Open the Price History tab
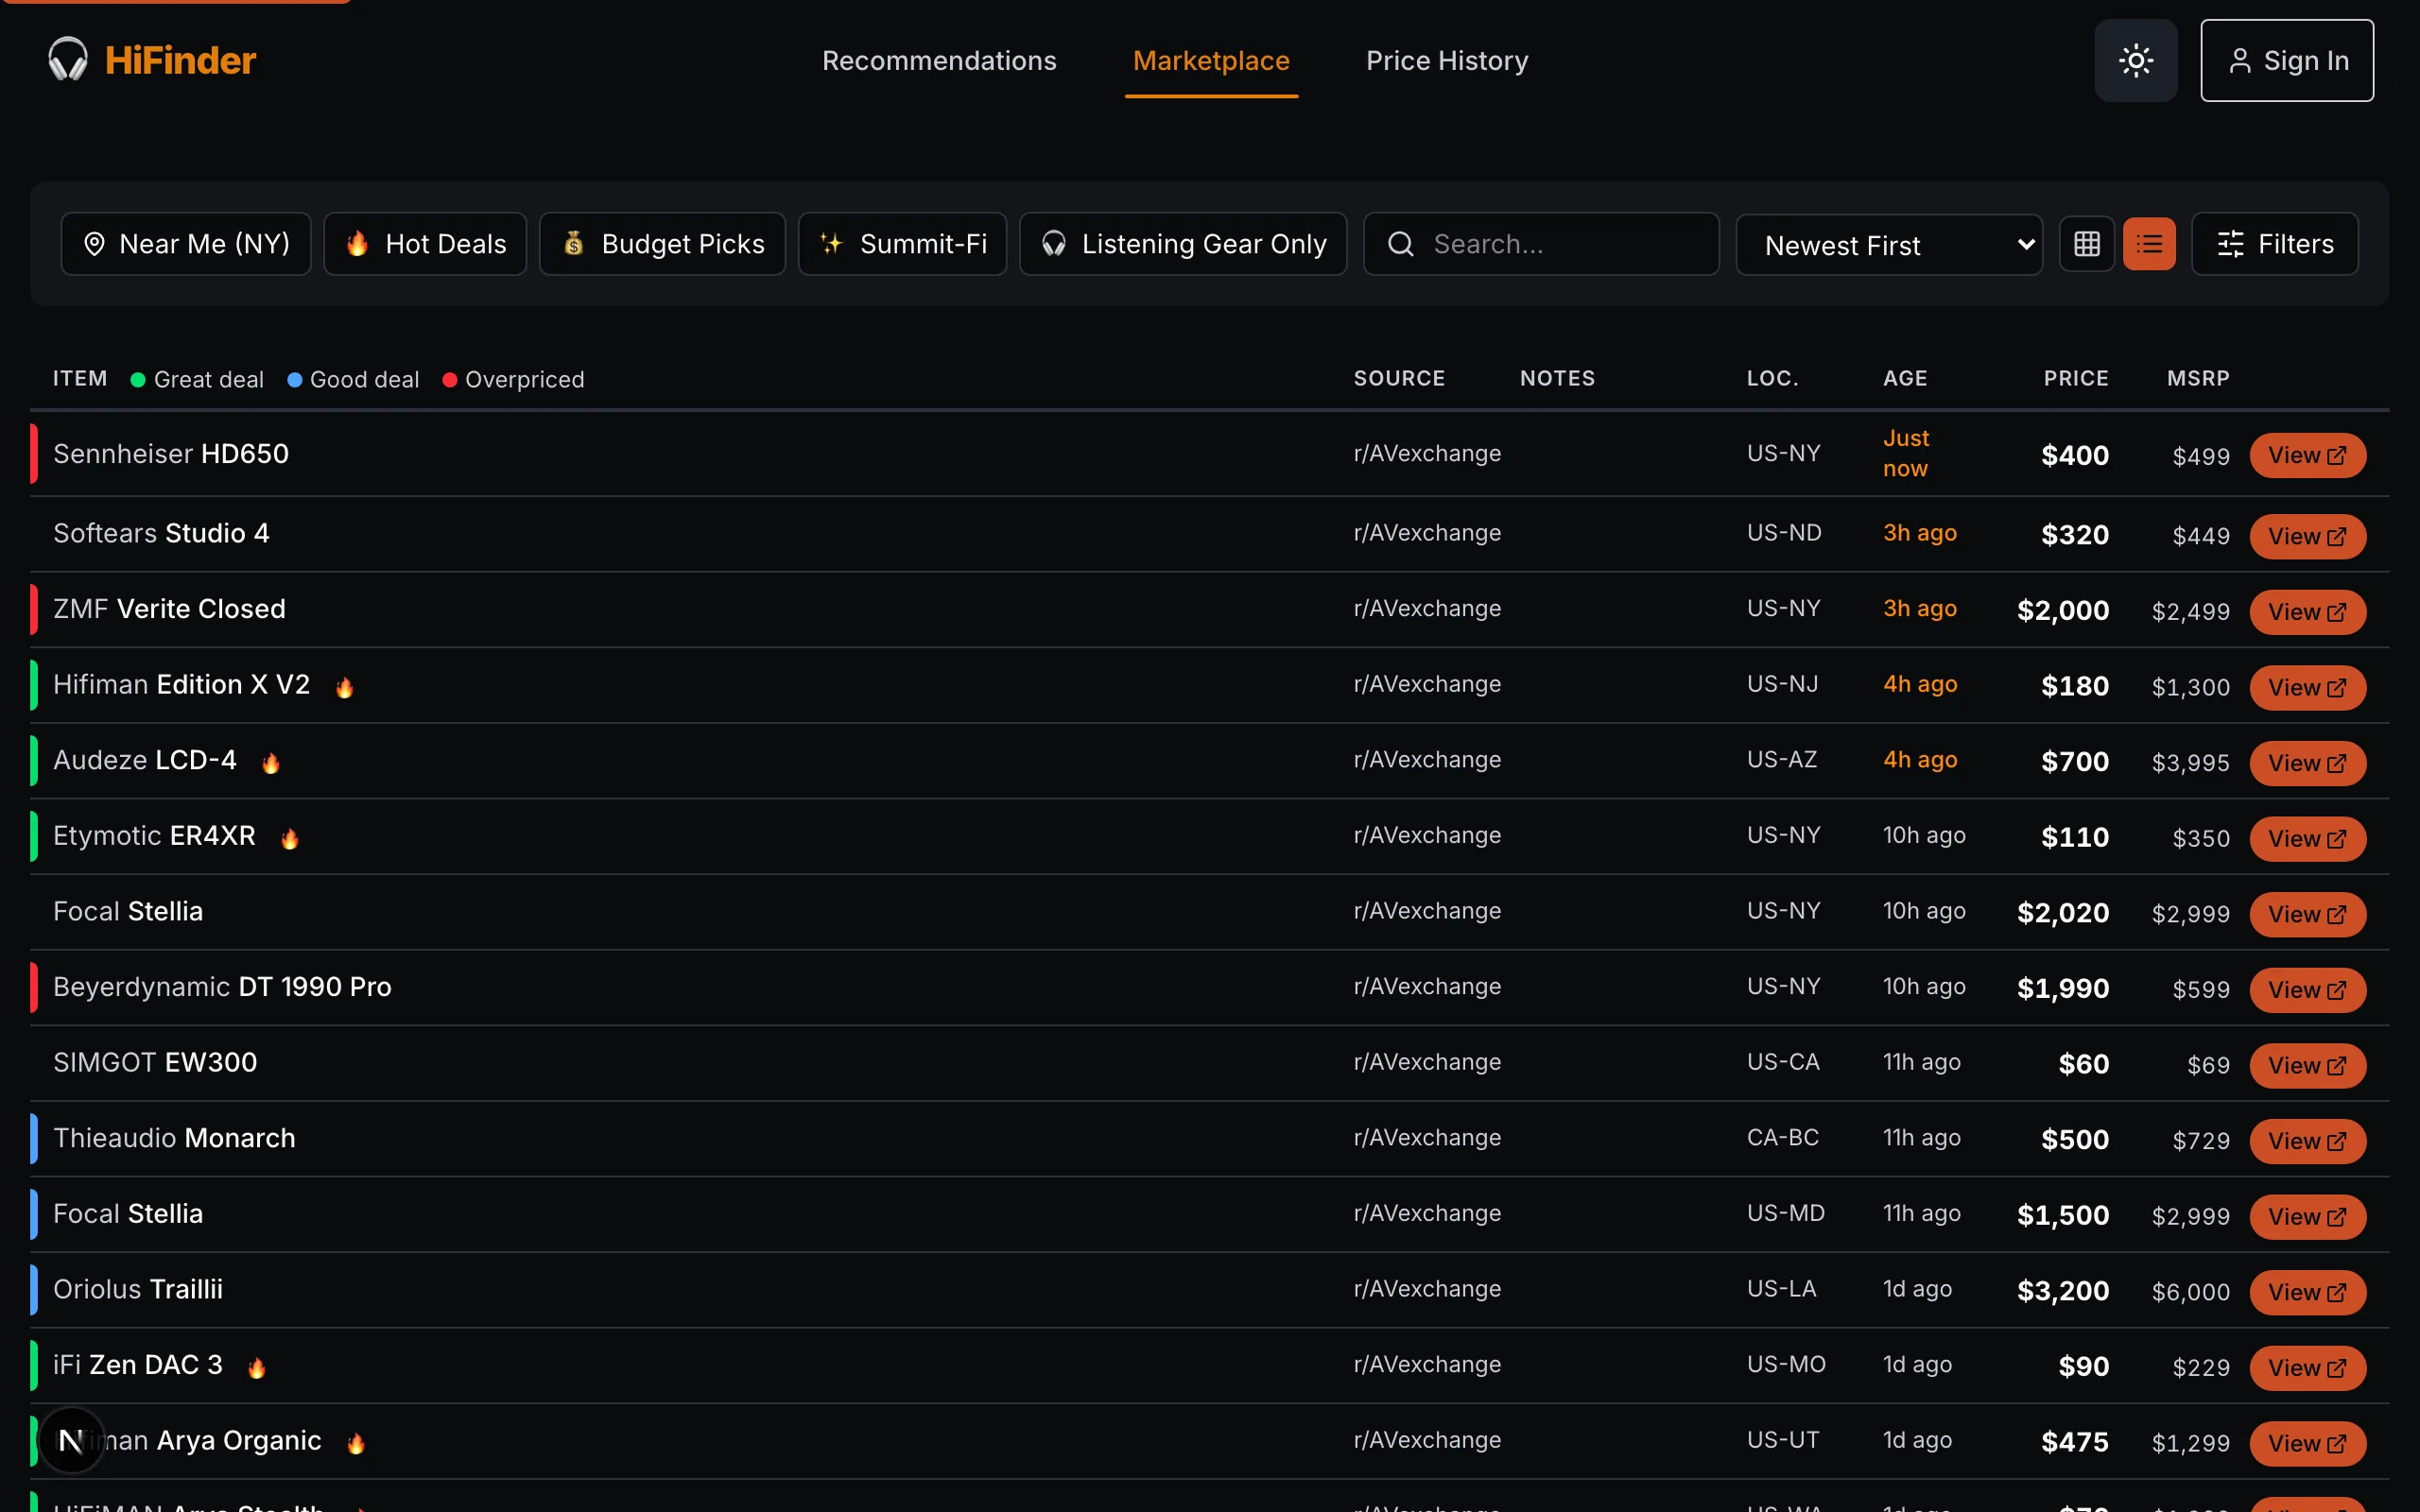This screenshot has height=1512, width=2420. (1447, 61)
